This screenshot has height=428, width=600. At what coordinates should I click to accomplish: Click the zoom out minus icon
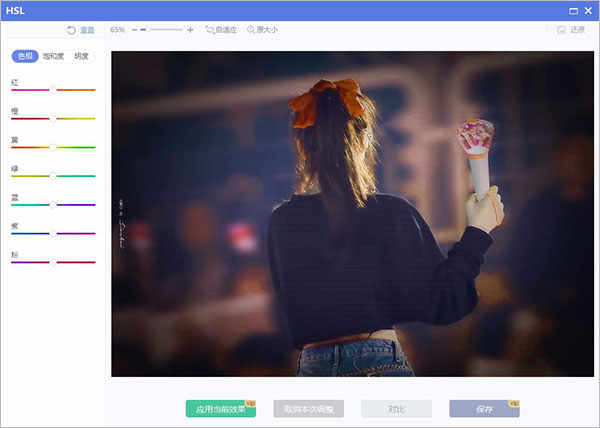[134, 30]
